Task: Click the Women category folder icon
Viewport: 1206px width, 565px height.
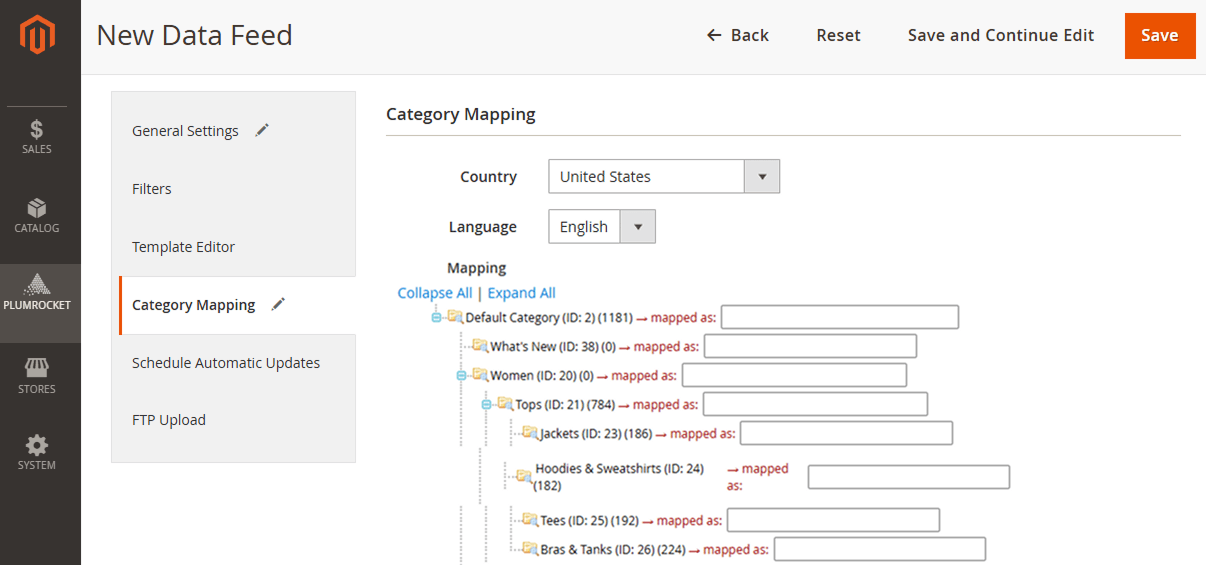Action: (480, 375)
